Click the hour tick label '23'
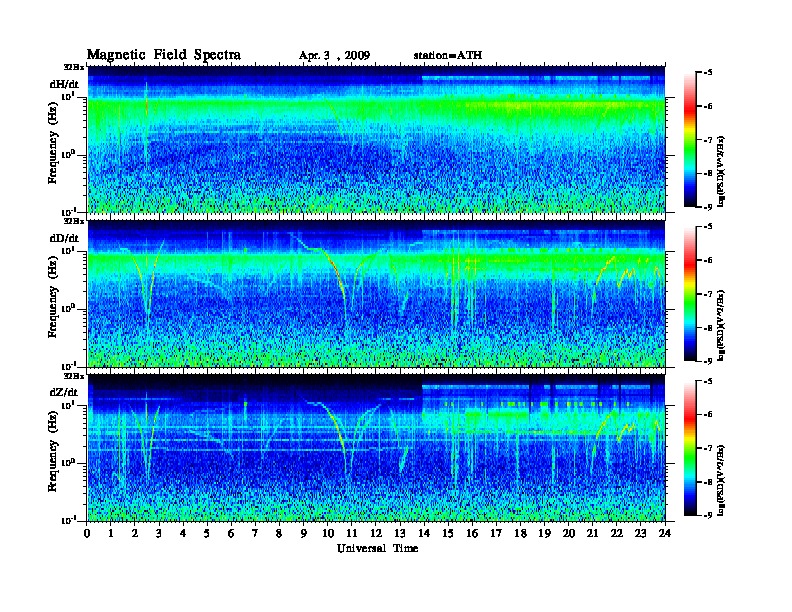 click(640, 534)
